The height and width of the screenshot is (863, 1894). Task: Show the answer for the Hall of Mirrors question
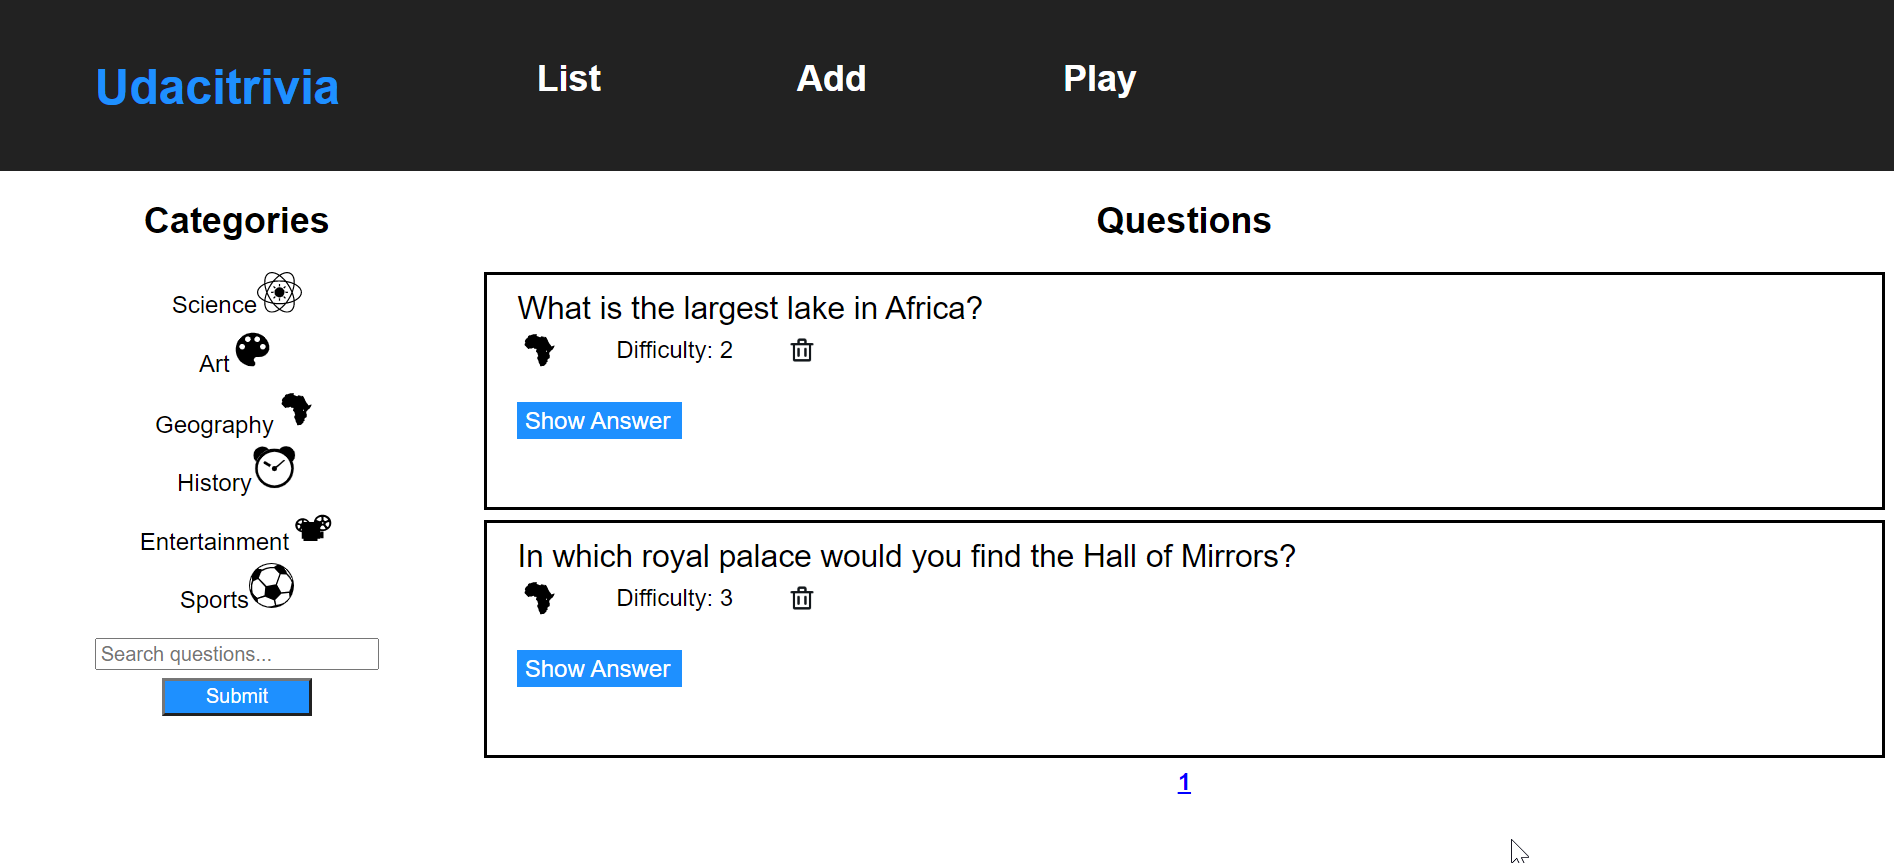599,669
